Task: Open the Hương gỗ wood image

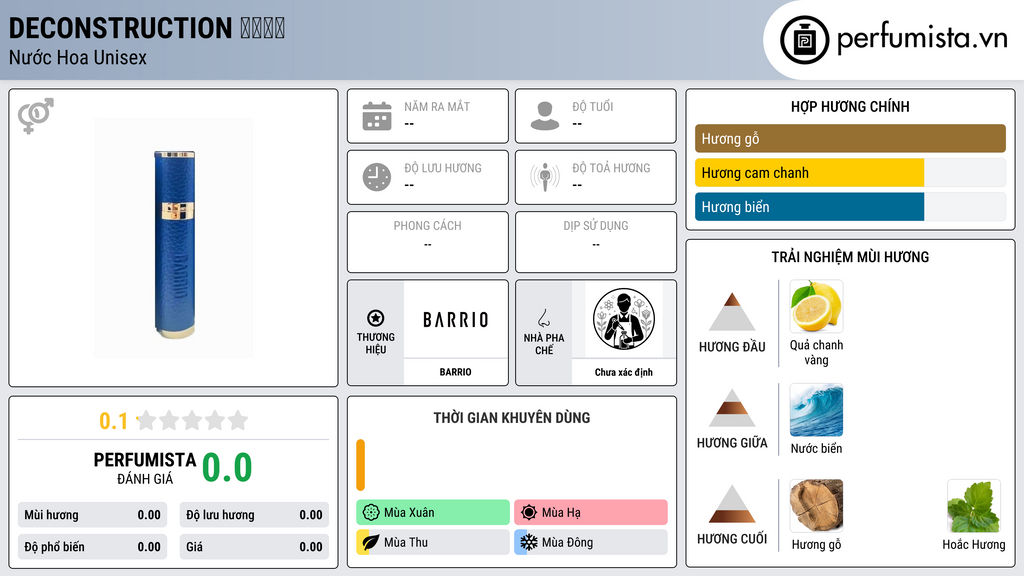Action: pyautogui.click(x=816, y=505)
